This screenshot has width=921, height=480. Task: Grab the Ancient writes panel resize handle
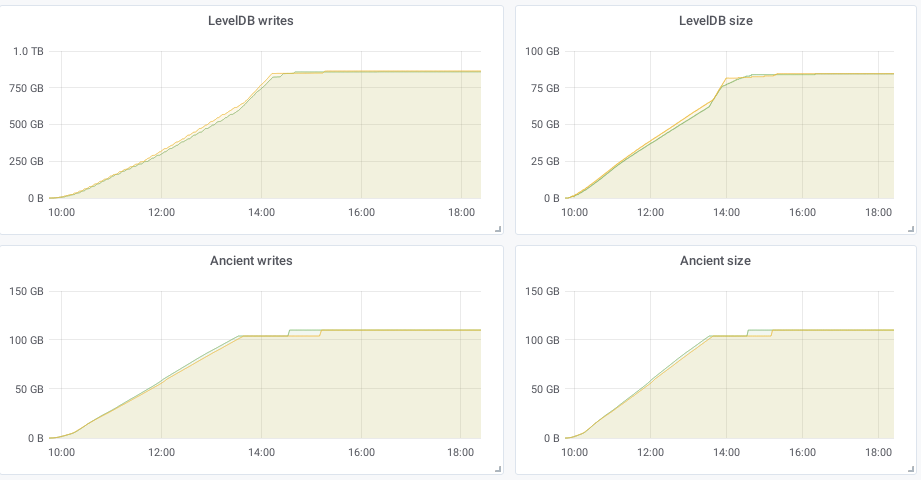[x=498, y=469]
